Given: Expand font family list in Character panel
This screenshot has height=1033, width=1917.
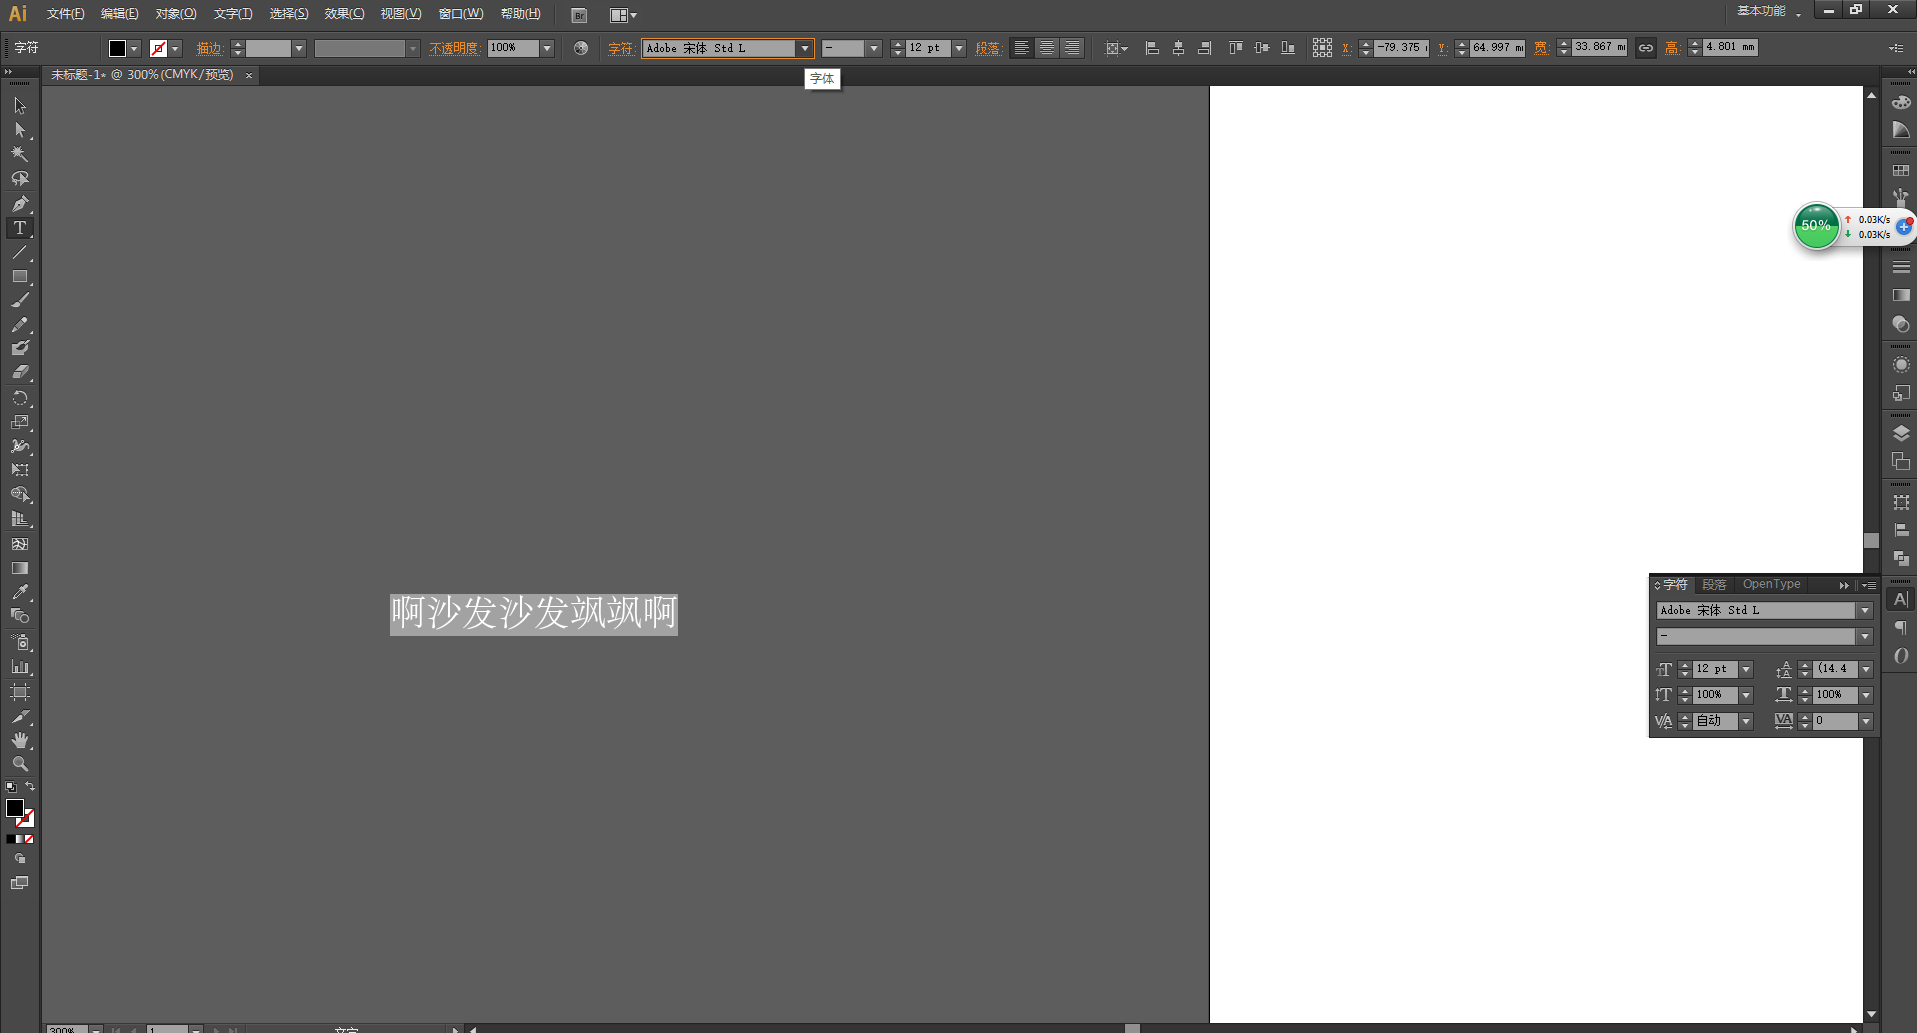Looking at the screenshot, I should click(1865, 610).
